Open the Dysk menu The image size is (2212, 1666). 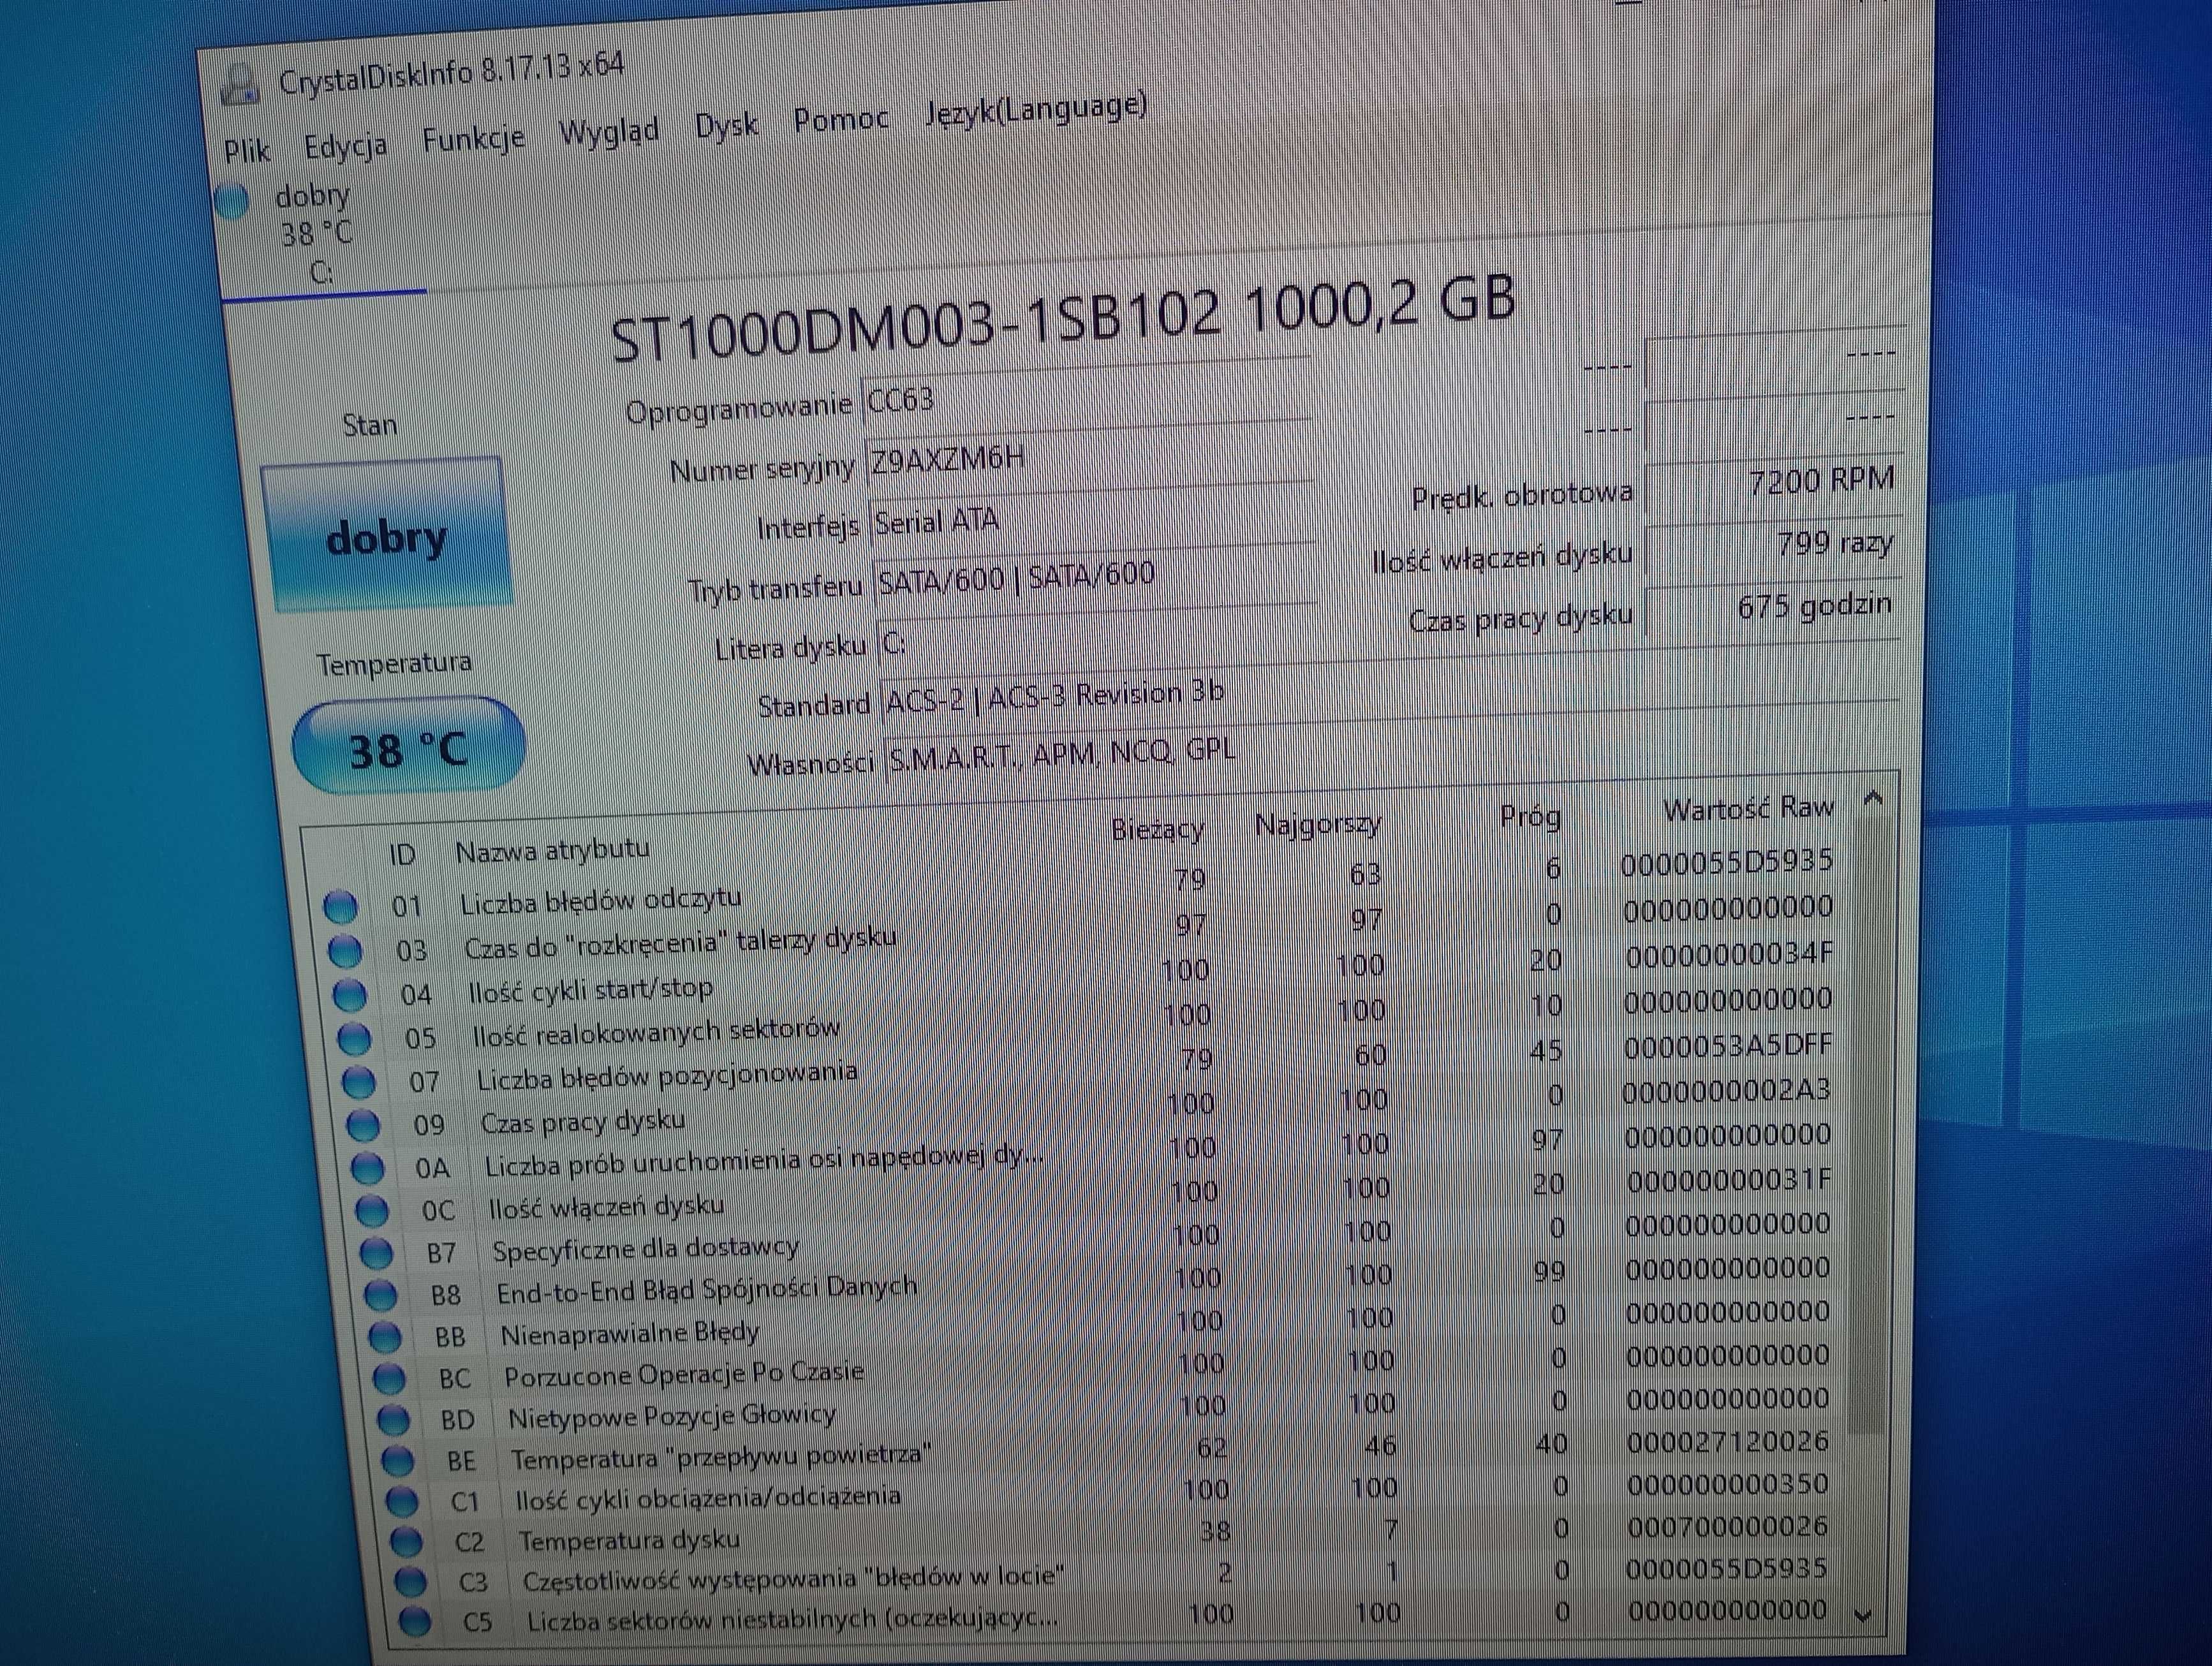click(726, 125)
